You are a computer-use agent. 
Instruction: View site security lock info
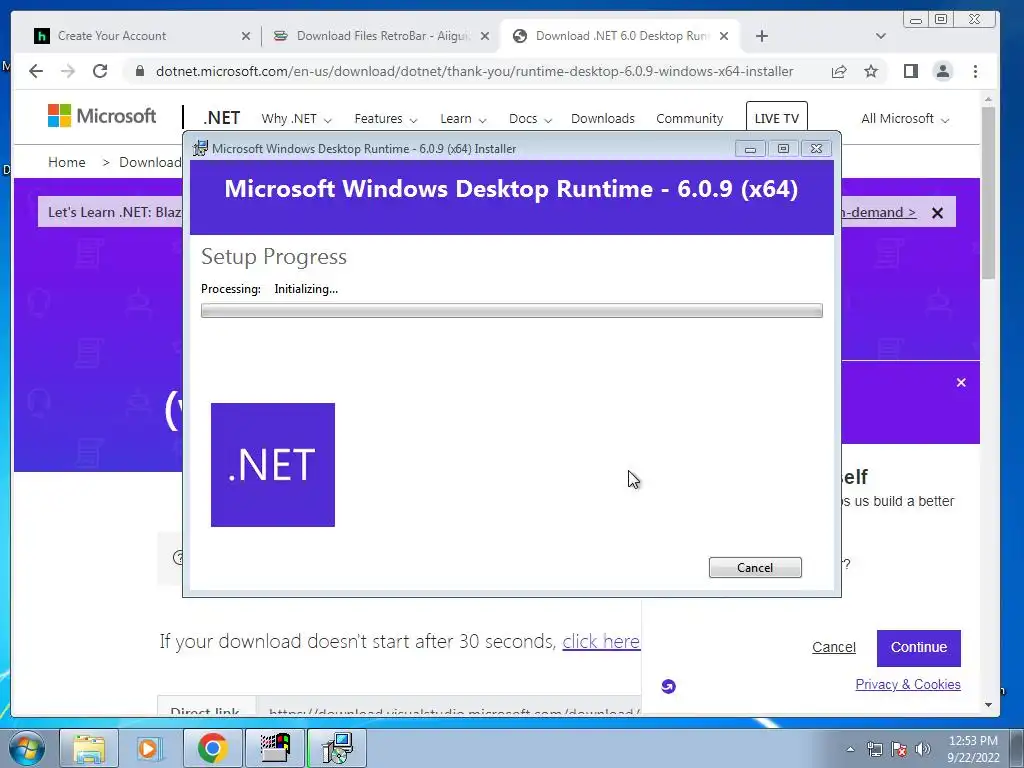pyautogui.click(x=140, y=71)
